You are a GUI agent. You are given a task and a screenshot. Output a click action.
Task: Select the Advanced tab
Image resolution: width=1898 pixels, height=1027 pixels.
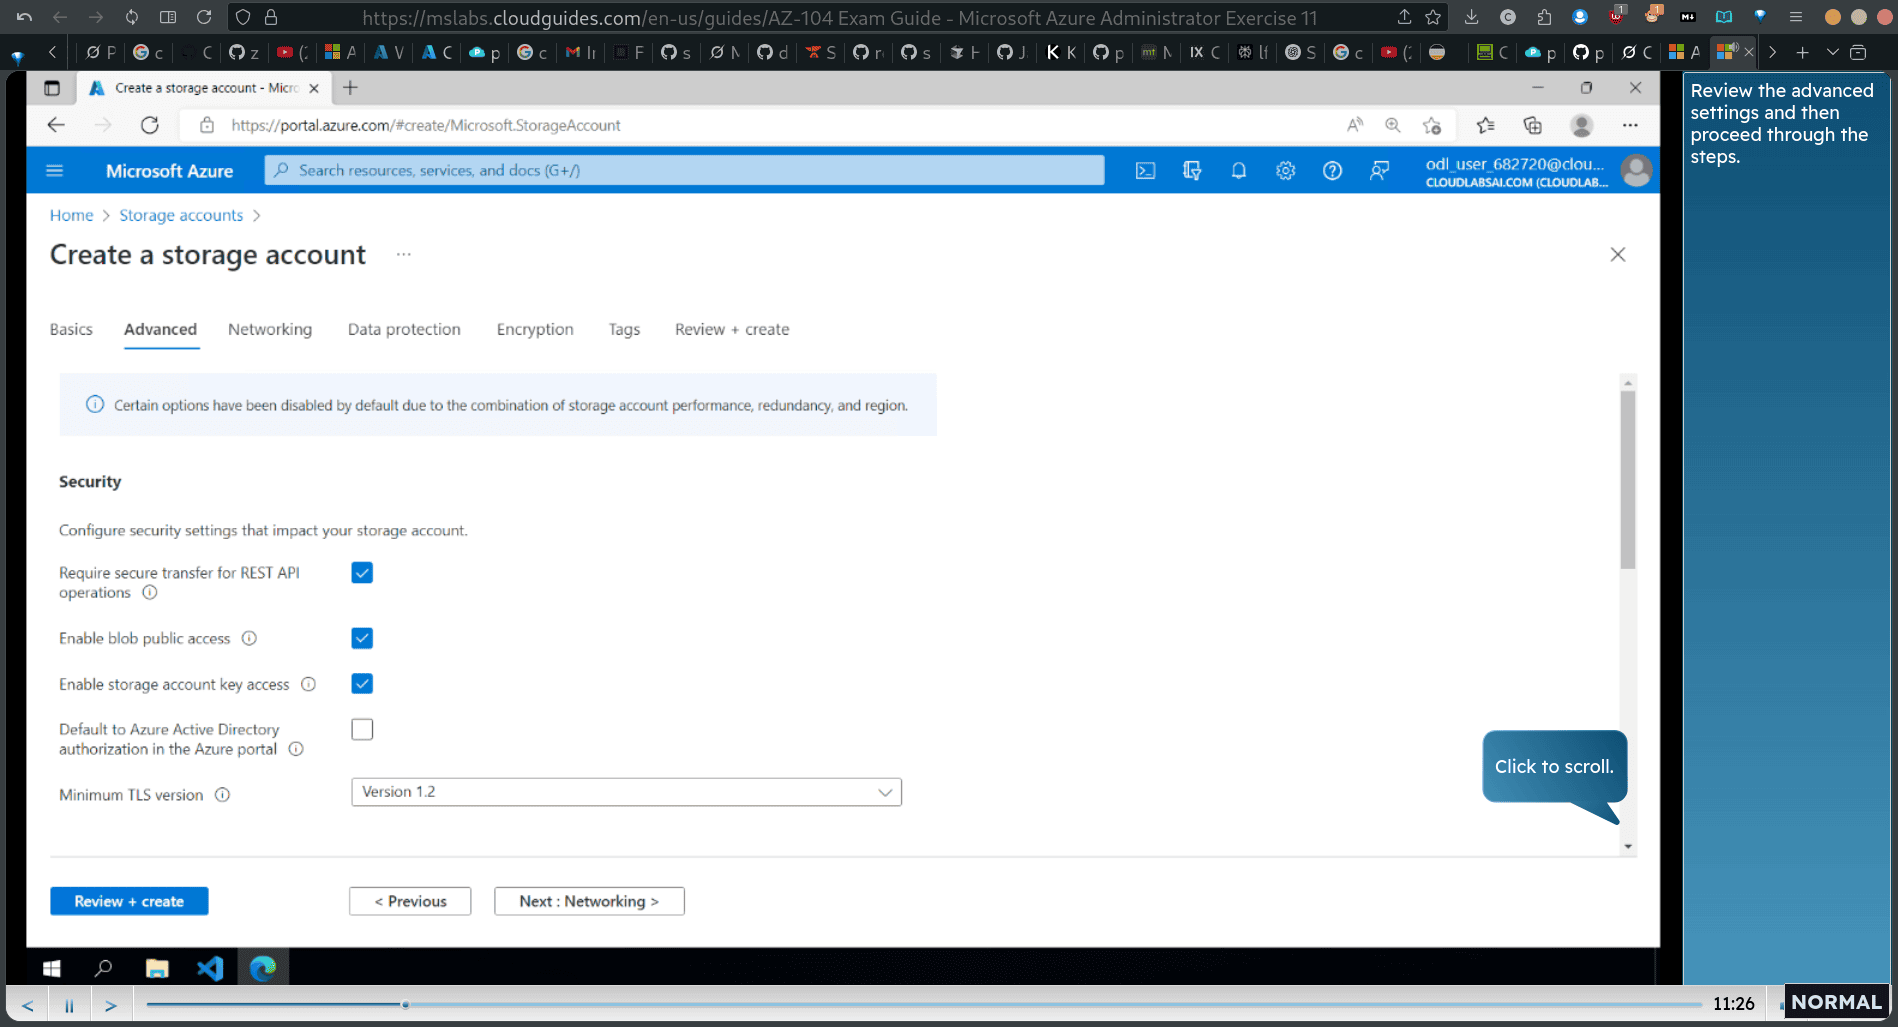coord(161,329)
